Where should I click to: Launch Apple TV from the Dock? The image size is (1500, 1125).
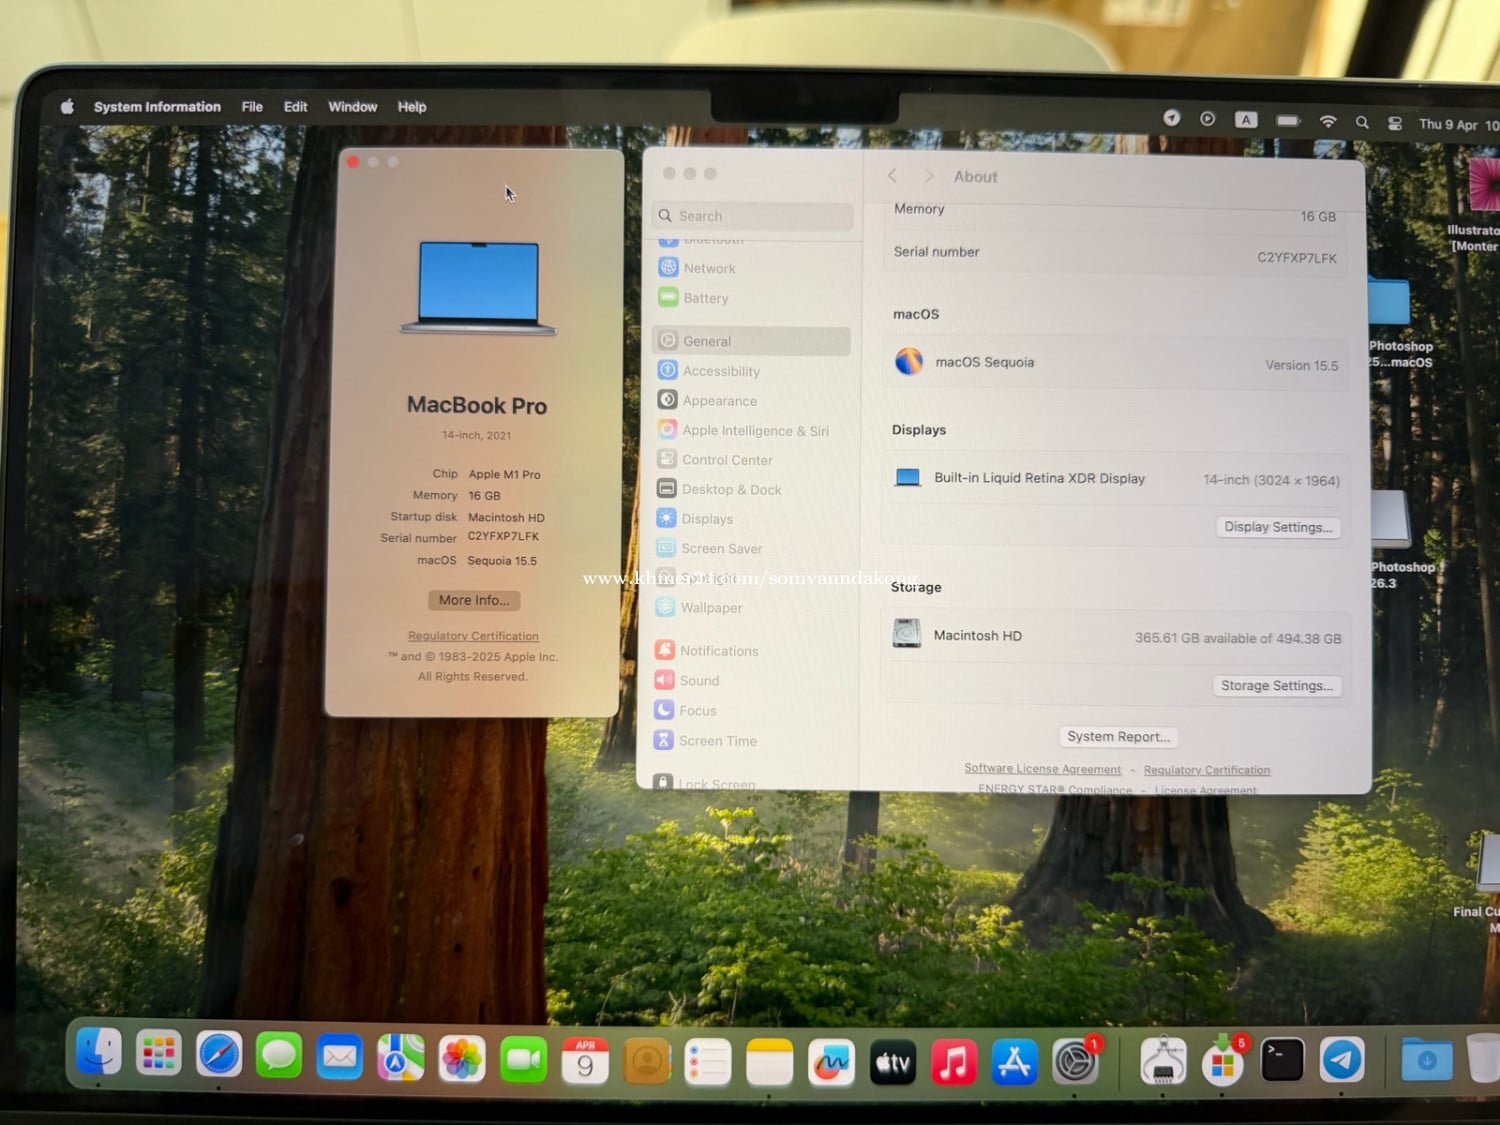[893, 1063]
